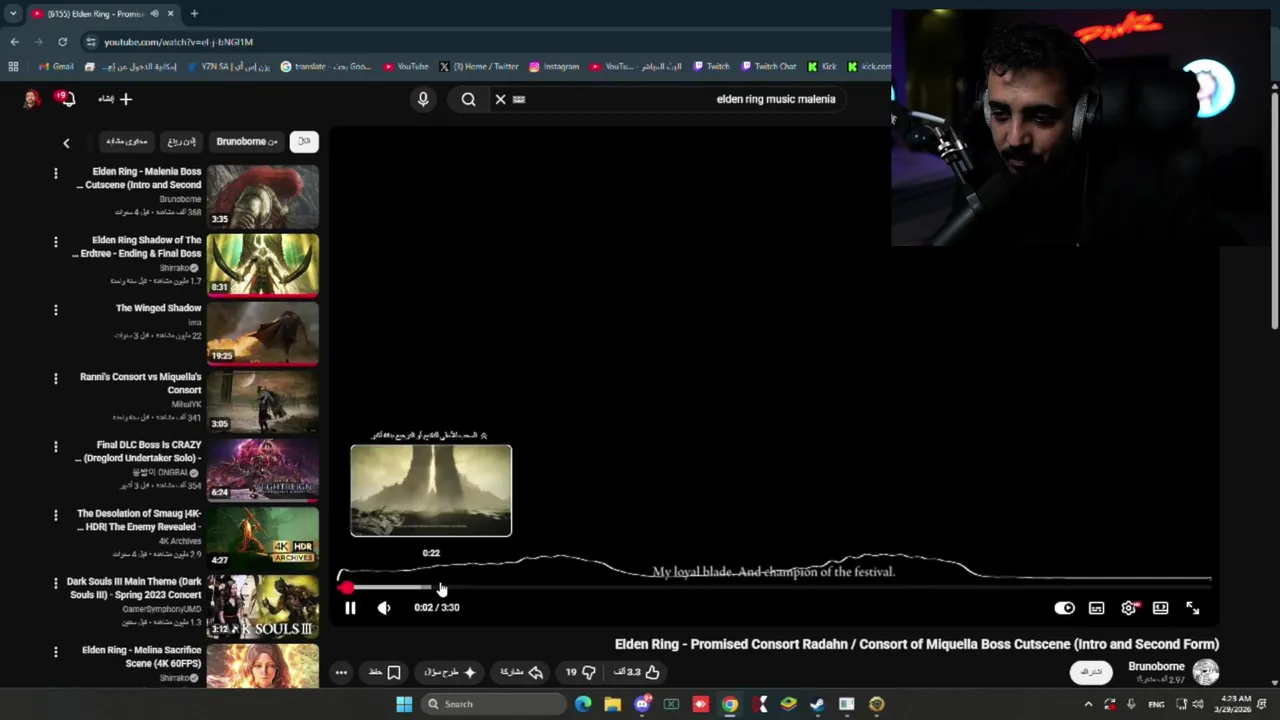Open the Twitch Chat bookmark

768,67
